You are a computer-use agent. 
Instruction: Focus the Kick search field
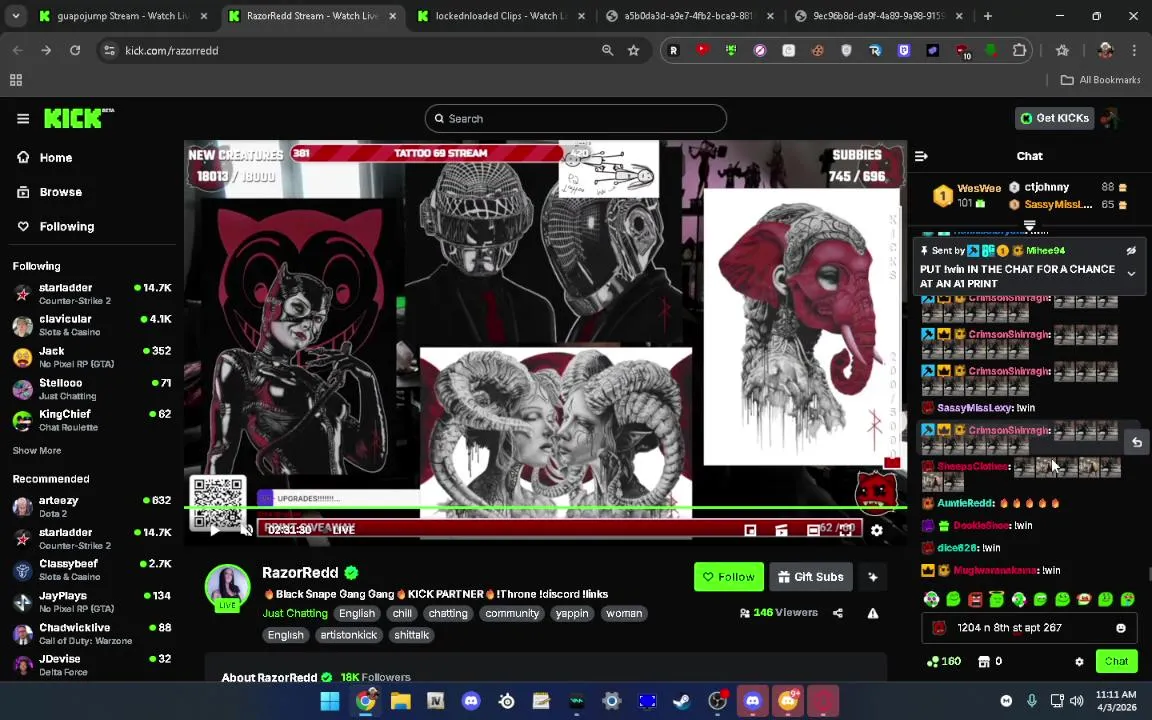tap(575, 118)
